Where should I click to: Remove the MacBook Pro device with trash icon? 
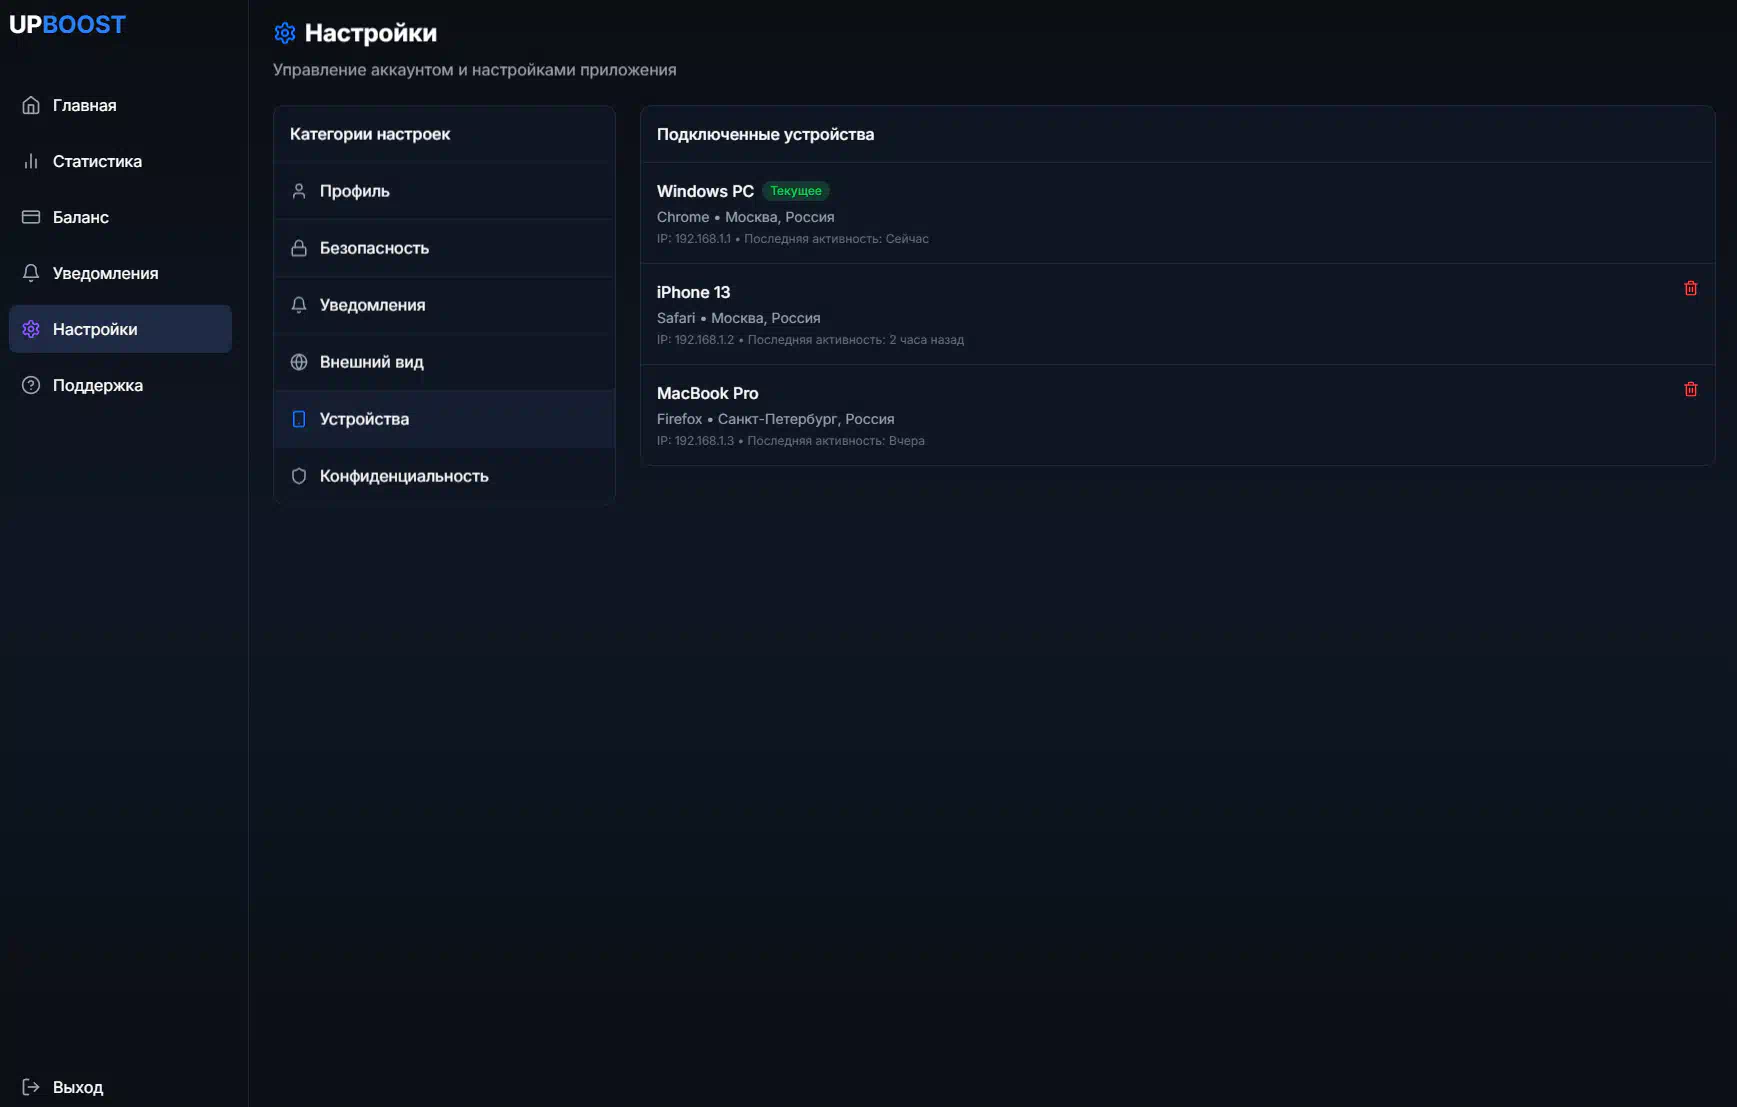(1690, 389)
